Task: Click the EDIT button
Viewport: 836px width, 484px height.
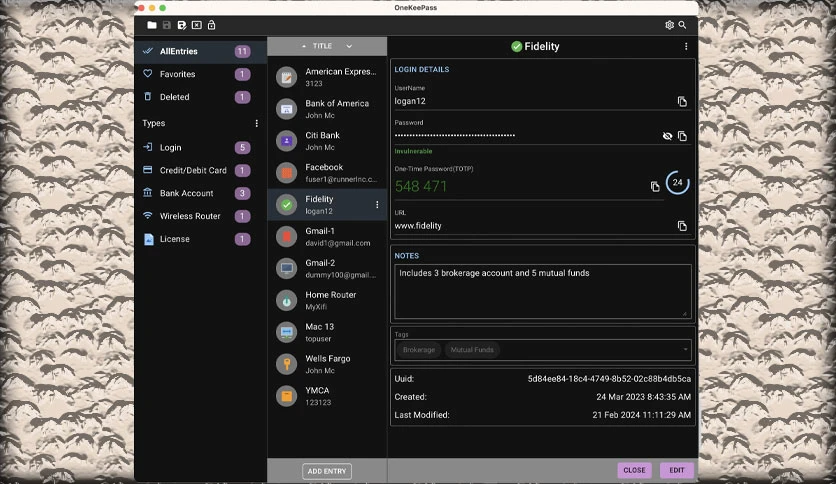Action: coord(677,470)
